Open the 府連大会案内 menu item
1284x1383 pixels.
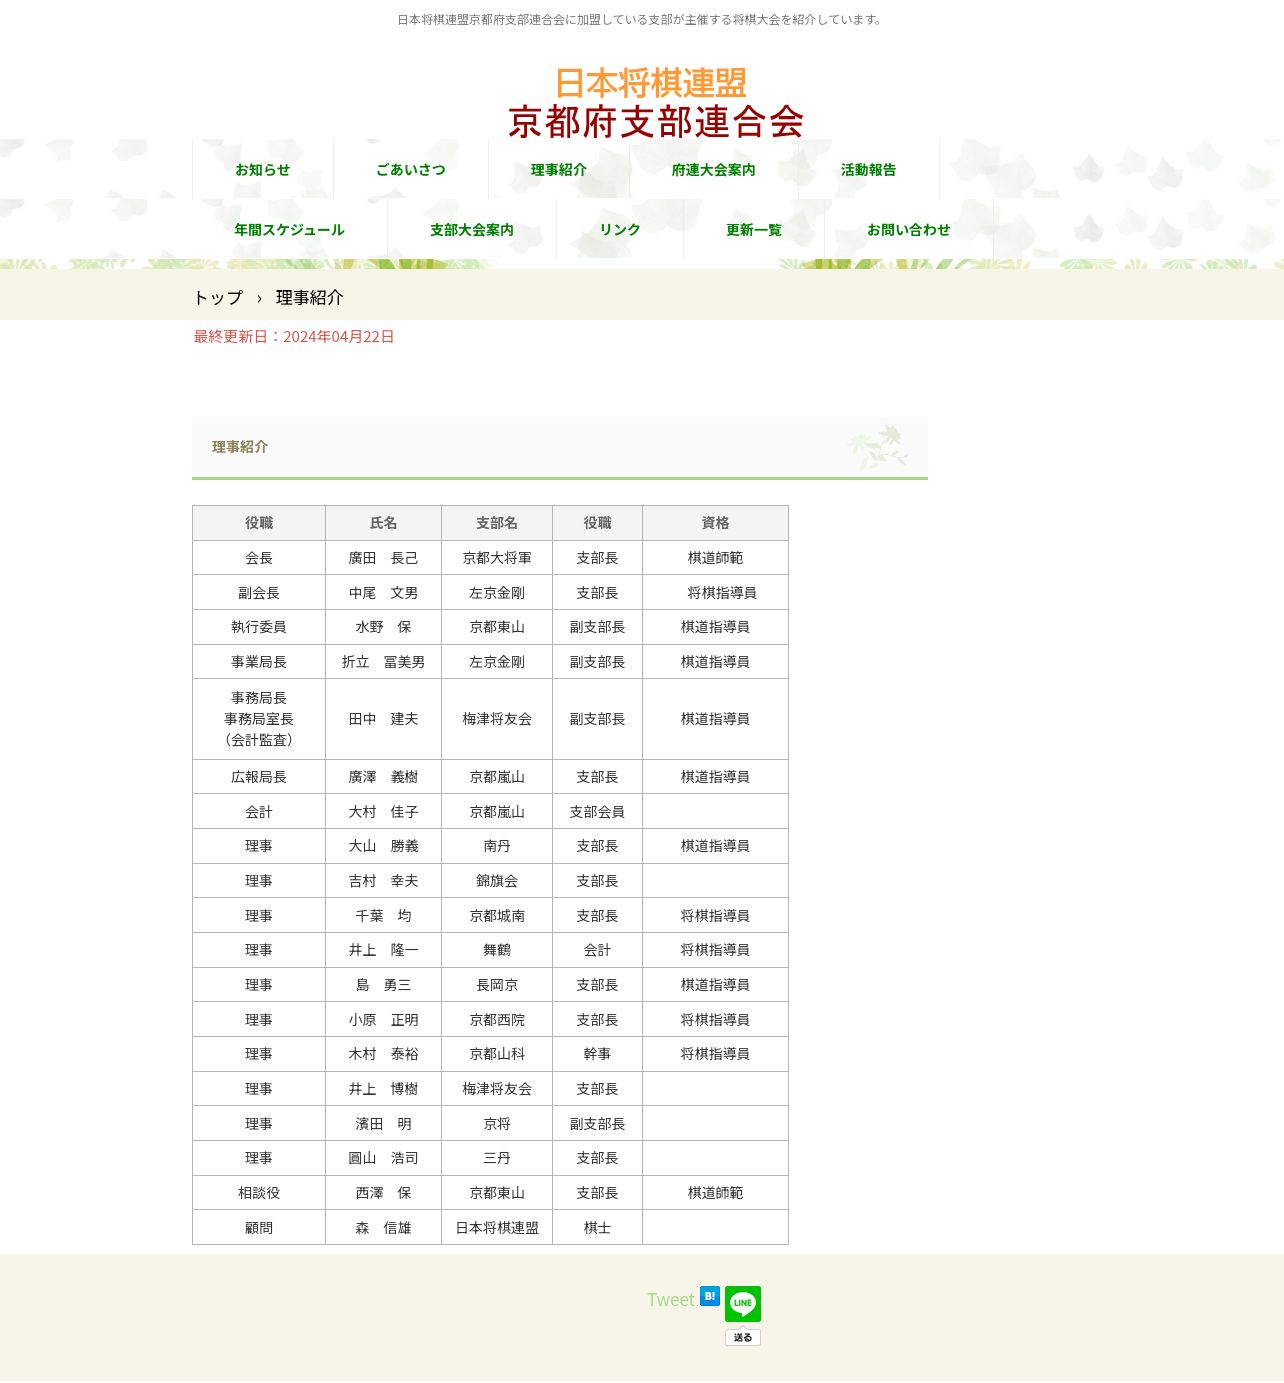coord(714,170)
